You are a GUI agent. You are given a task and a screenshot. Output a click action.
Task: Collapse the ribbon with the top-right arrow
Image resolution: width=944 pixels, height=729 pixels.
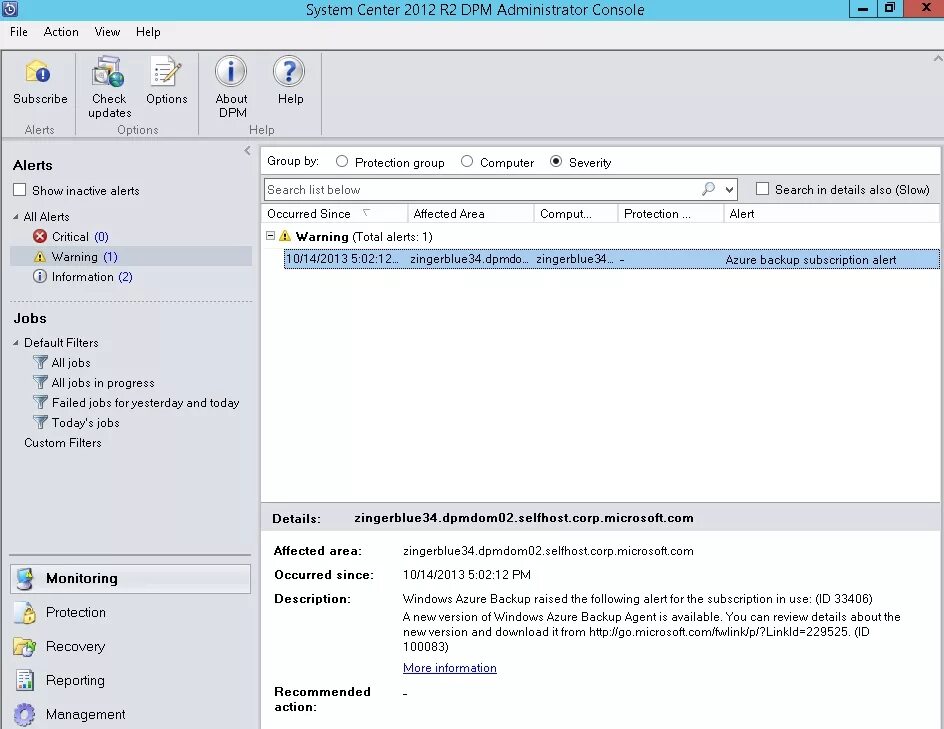pos(937,58)
